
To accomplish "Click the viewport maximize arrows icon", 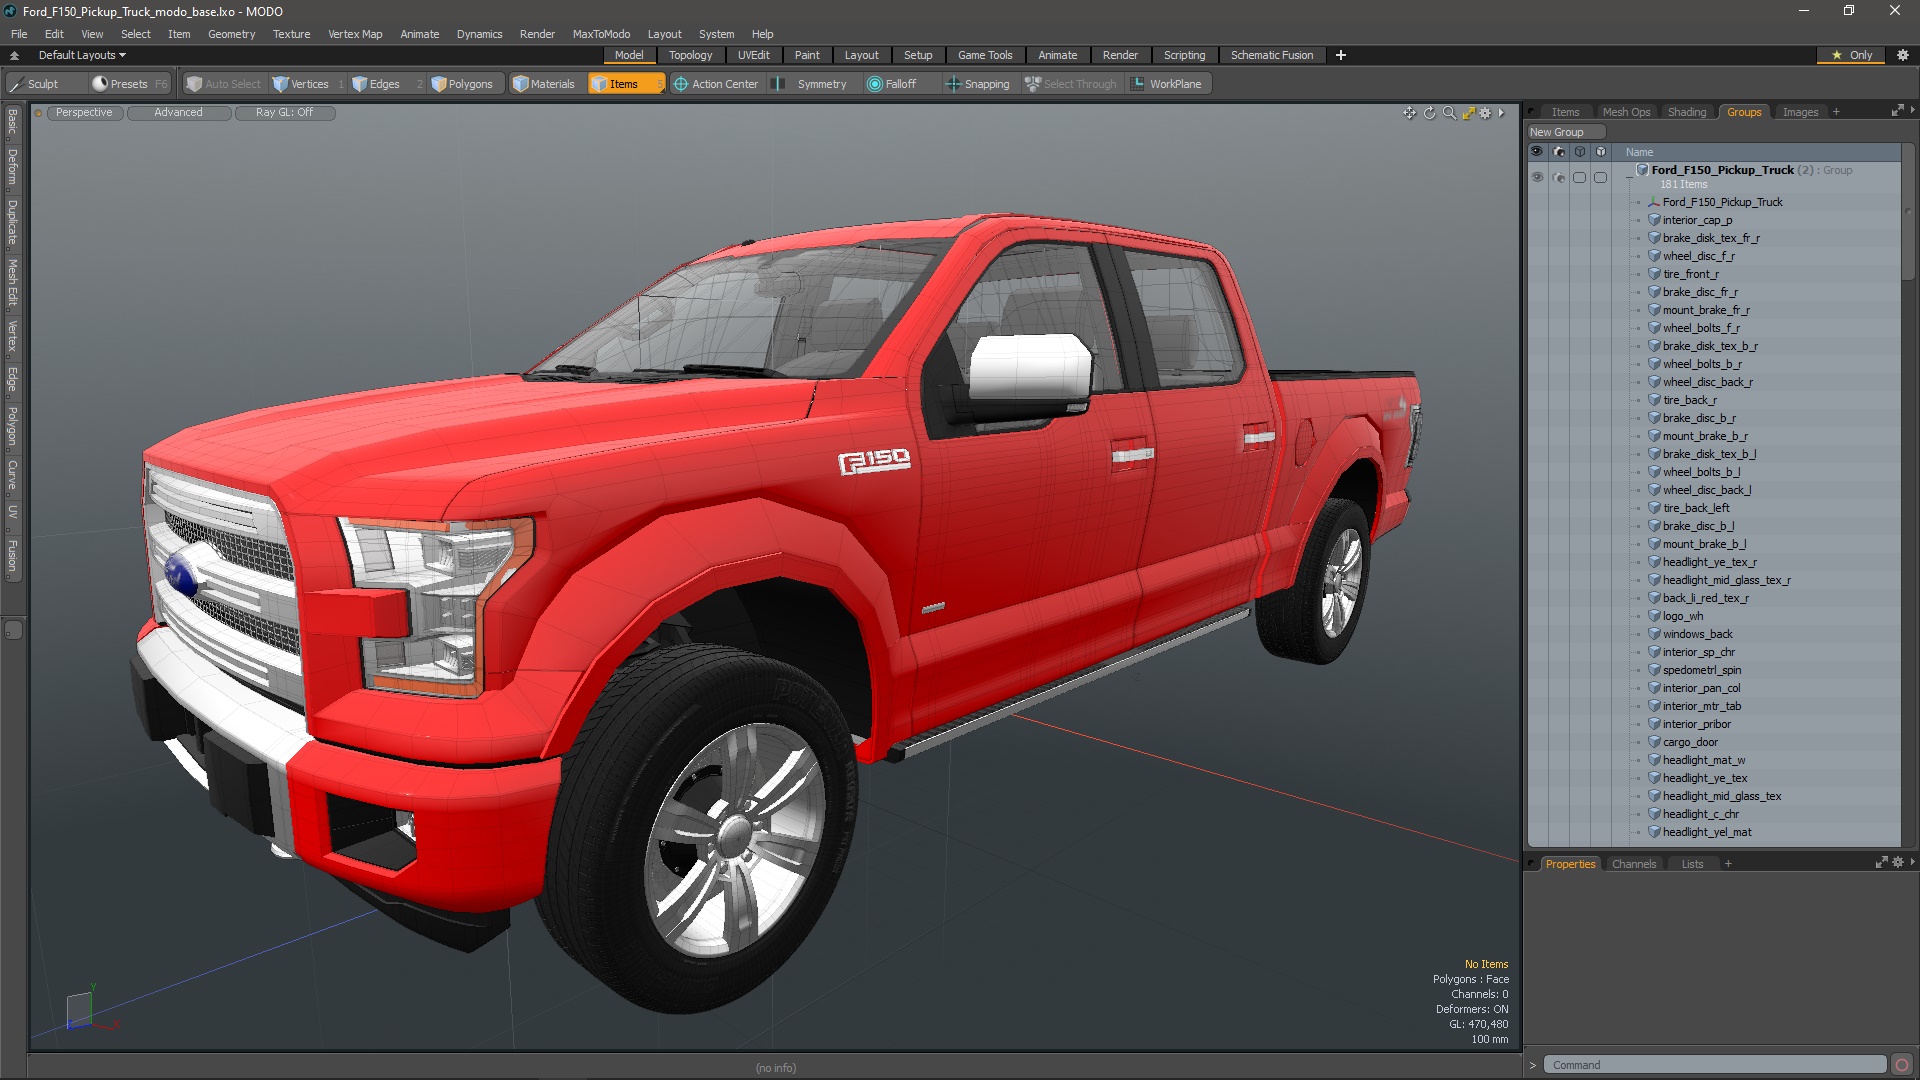I will pyautogui.click(x=1468, y=113).
